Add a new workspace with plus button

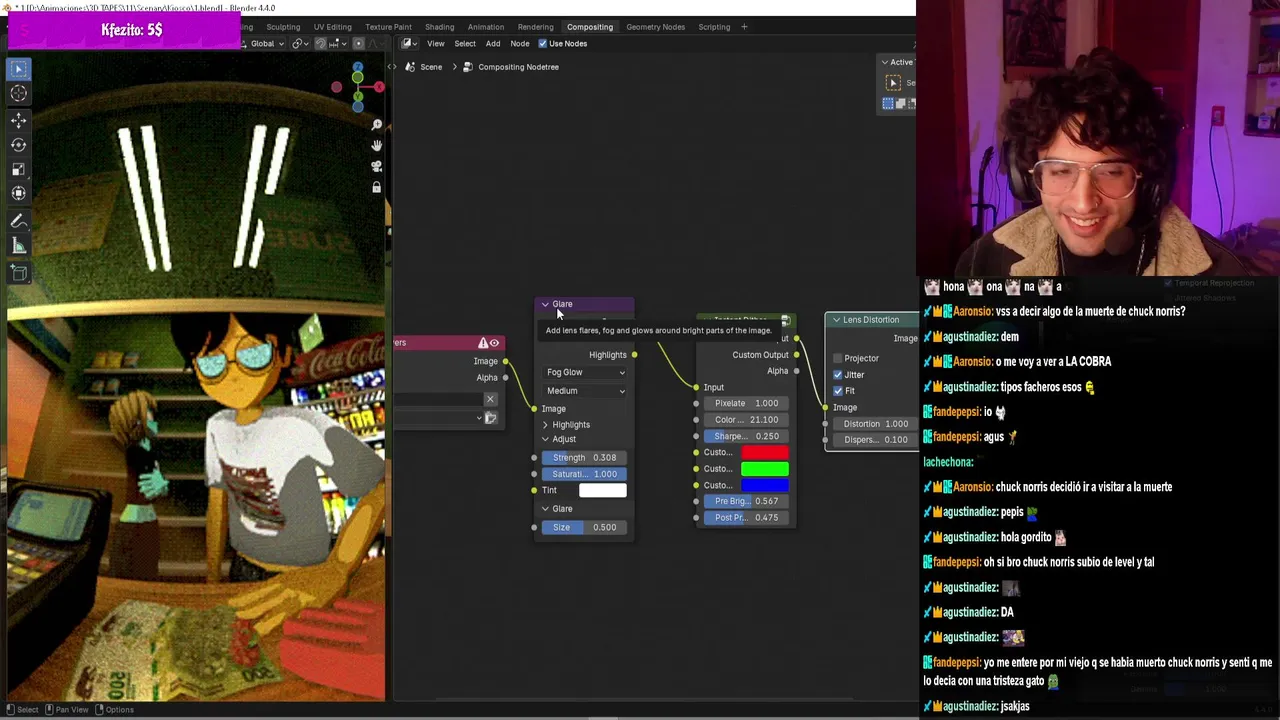pyautogui.click(x=744, y=27)
